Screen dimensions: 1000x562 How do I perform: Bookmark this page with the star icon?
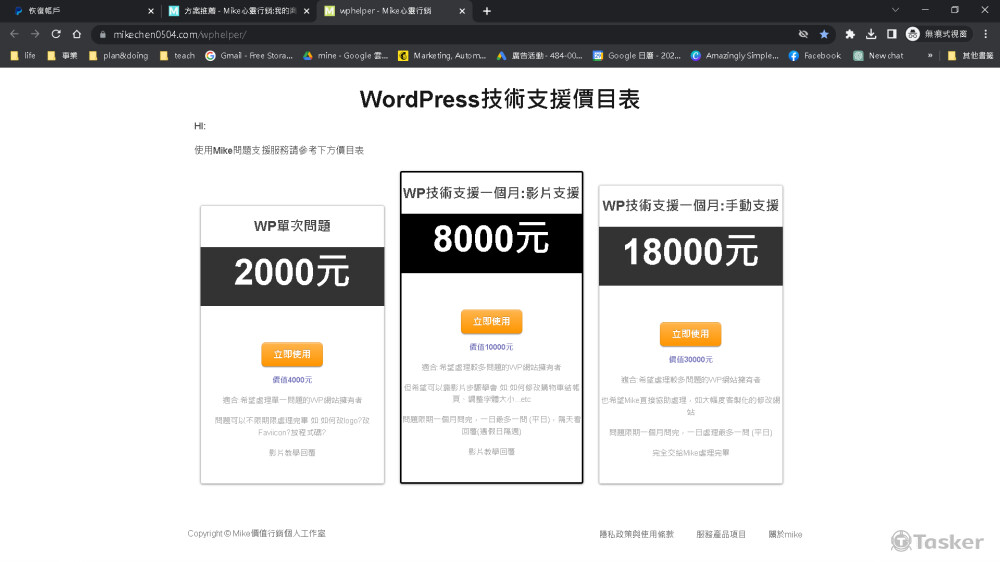coord(824,34)
